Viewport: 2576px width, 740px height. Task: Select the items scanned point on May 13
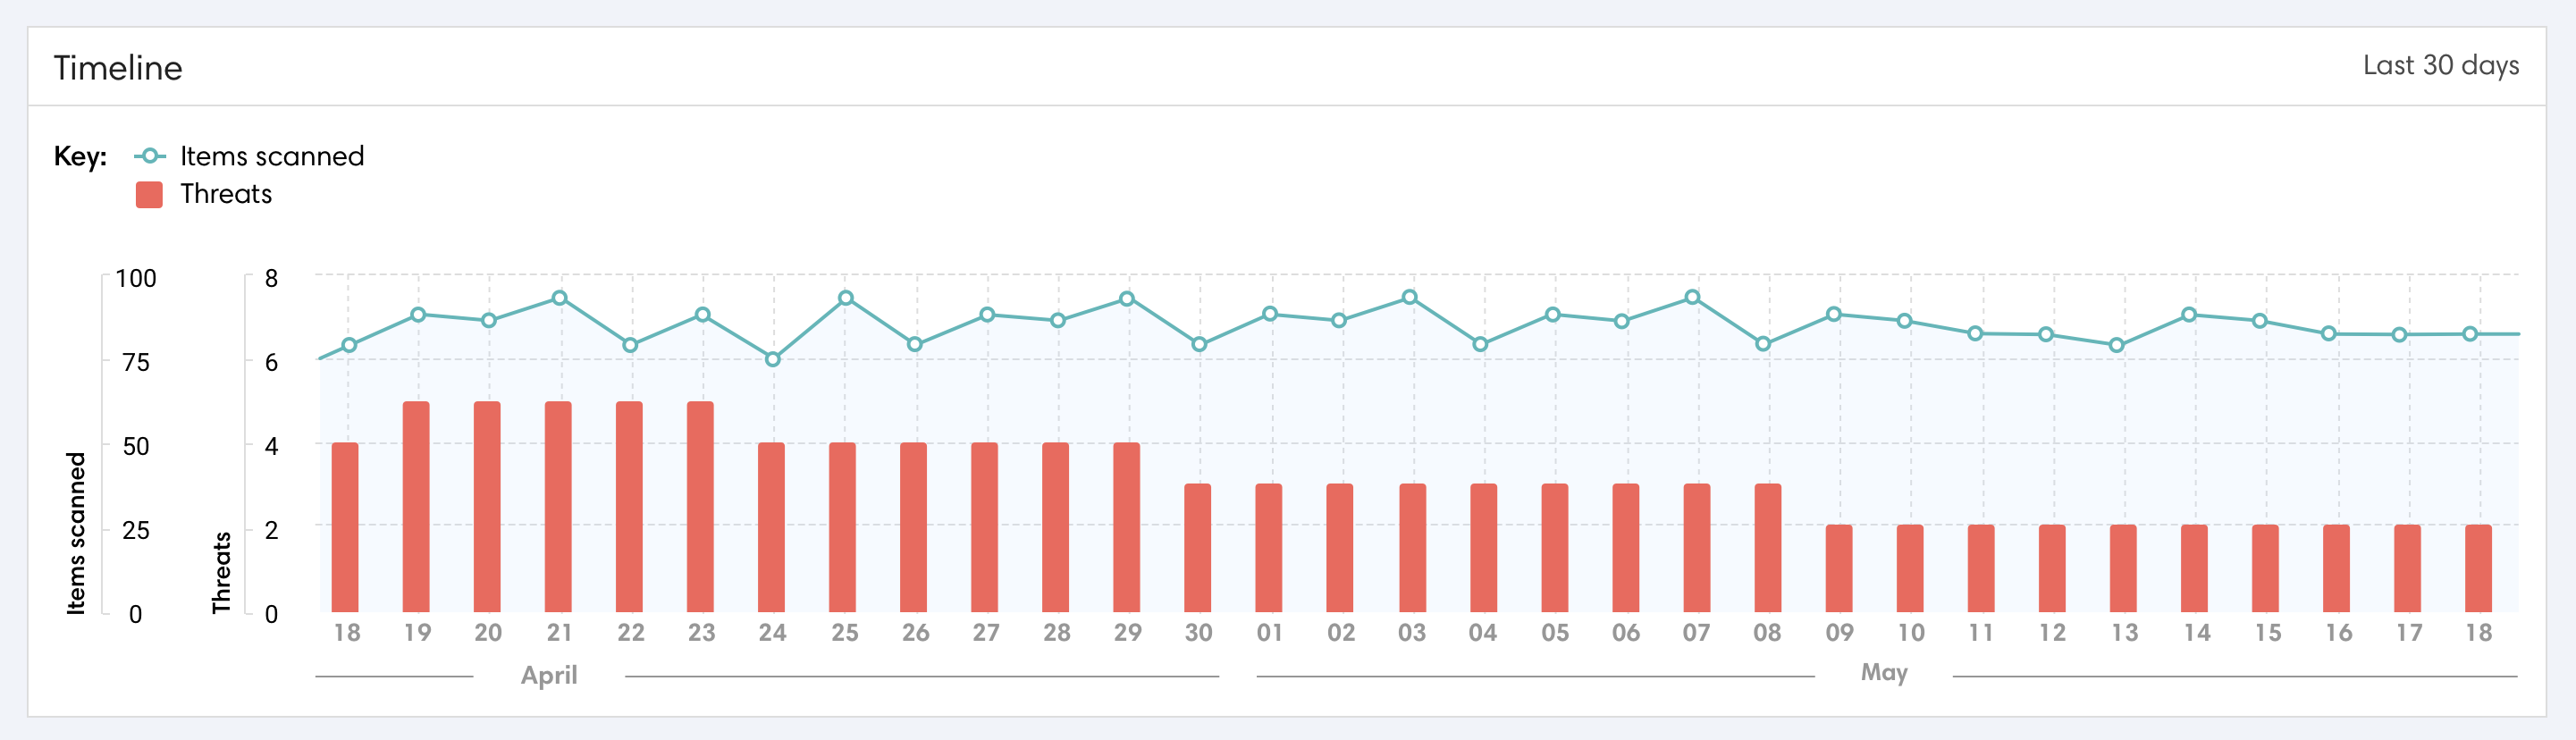[x=2116, y=345]
